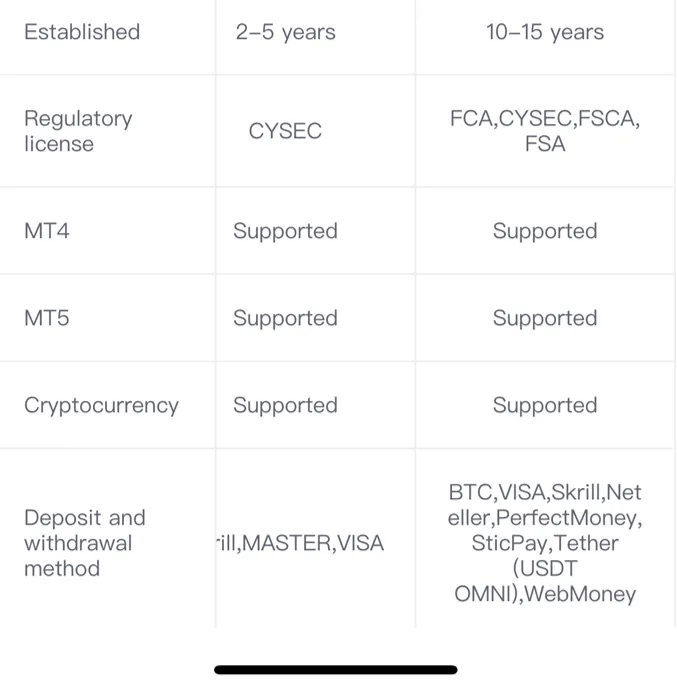This screenshot has height=681, width=677.
Task: Tap the BTC,VISA,Skrill,Neteller methods cell
Action: point(545,543)
